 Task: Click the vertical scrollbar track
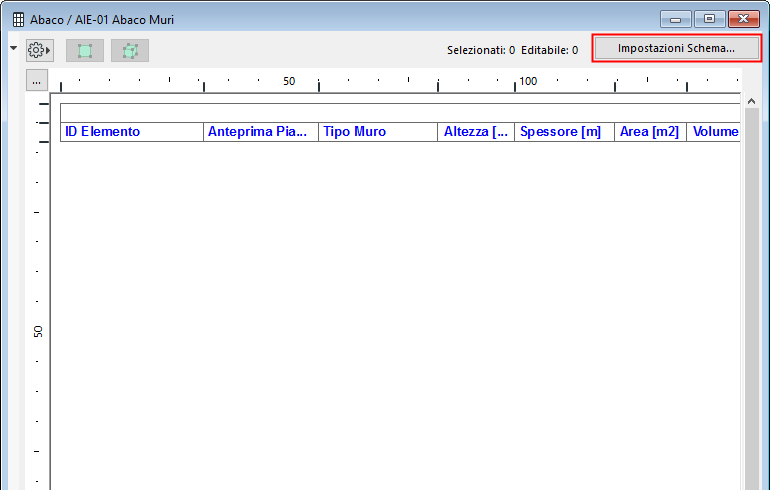(x=752, y=299)
